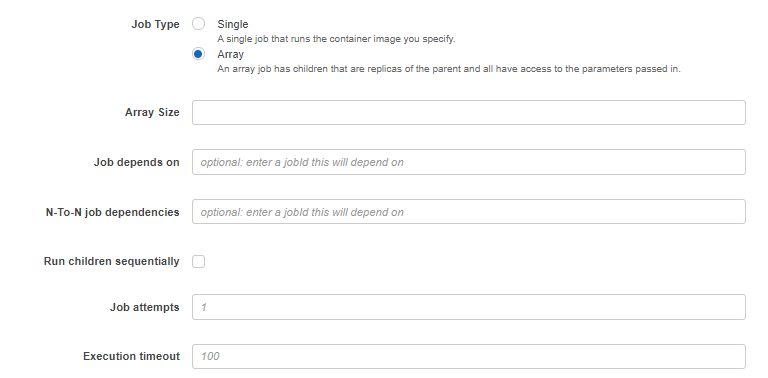This screenshot has height=378, width=768.
Task: Click the 'Array' option label text
Action: 230,54
